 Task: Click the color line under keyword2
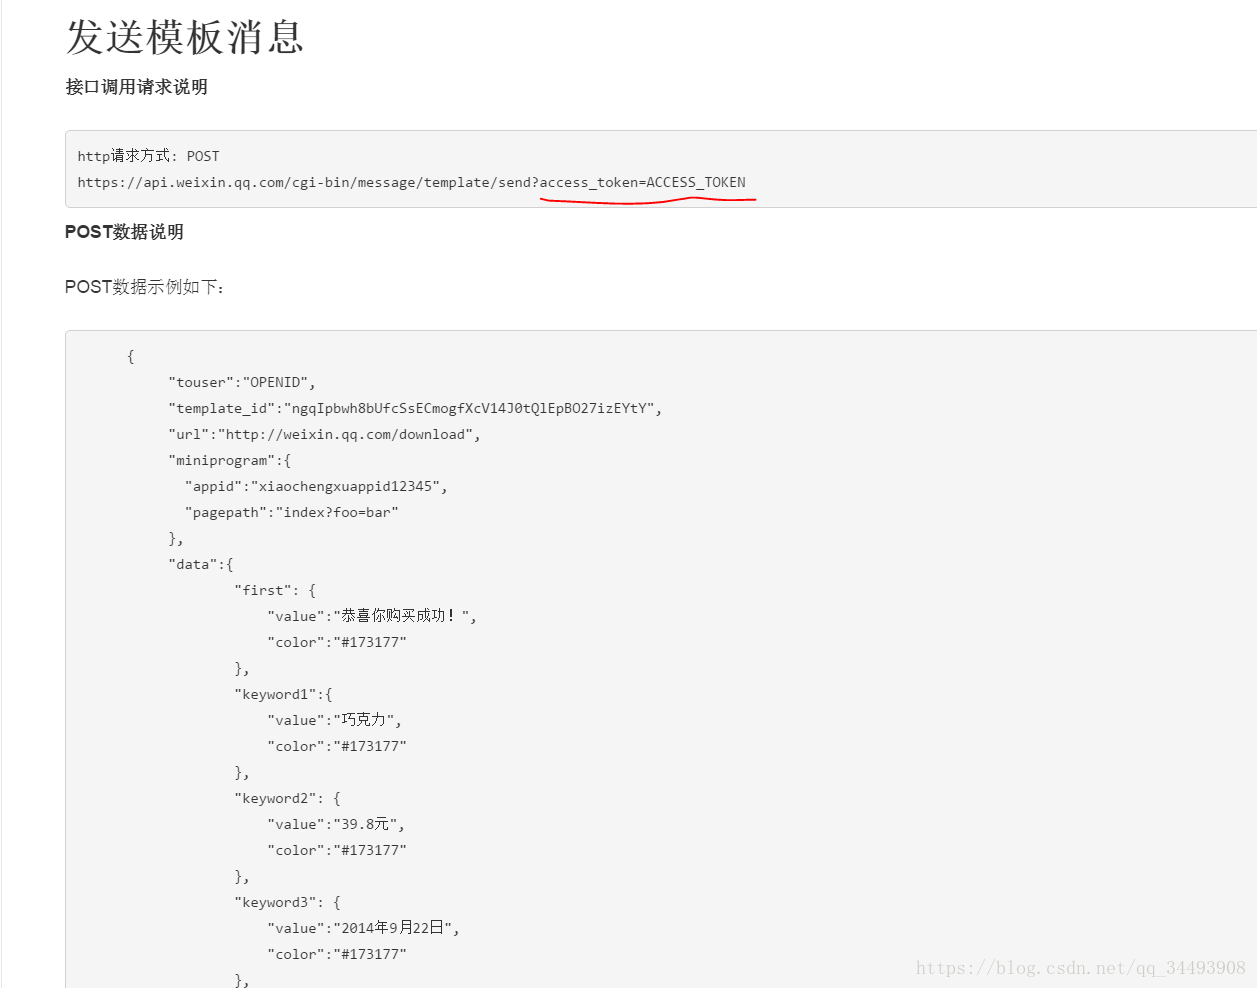pyautogui.click(x=337, y=850)
